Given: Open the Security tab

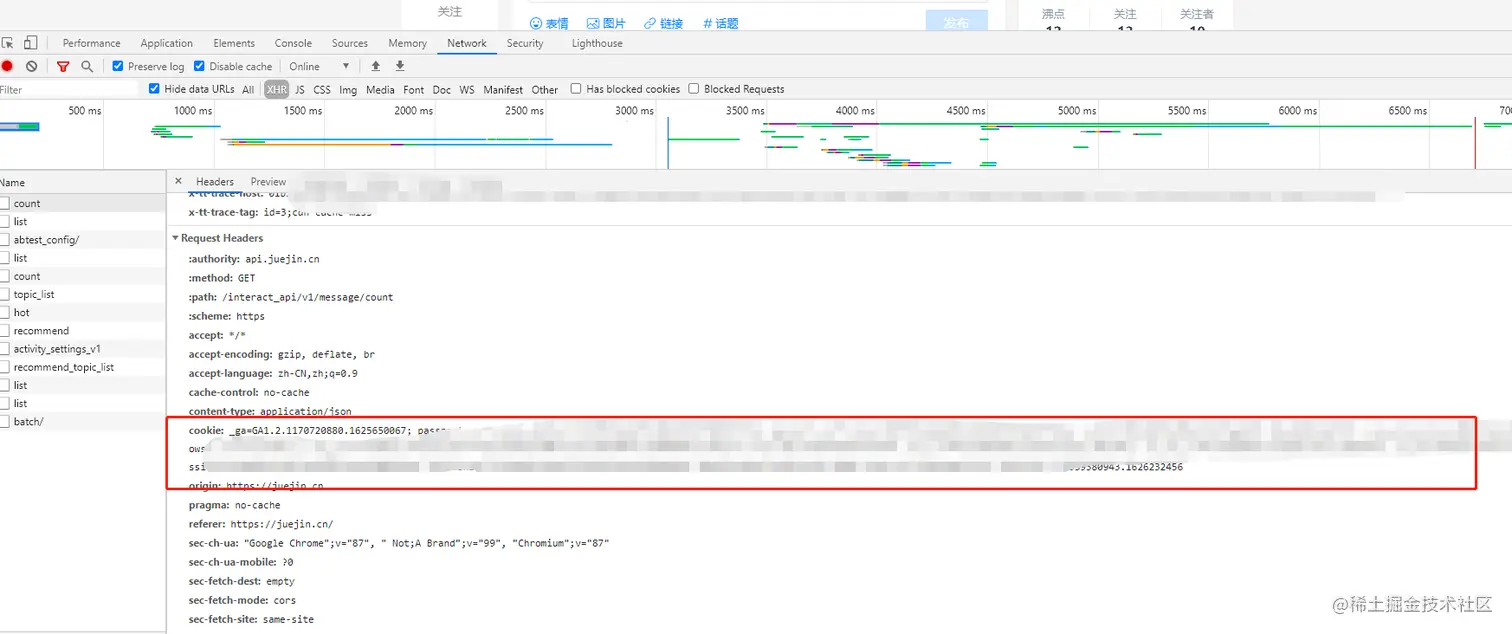Looking at the screenshot, I should click(x=525, y=43).
